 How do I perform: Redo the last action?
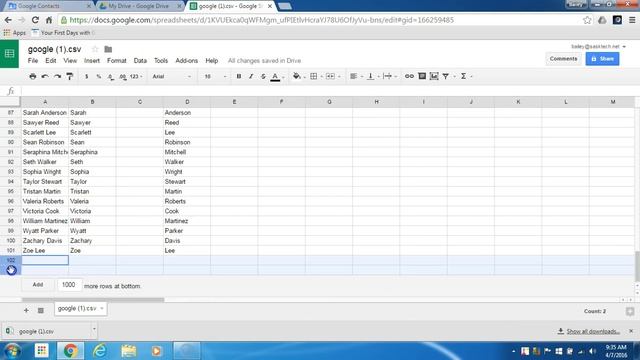[x=58, y=76]
